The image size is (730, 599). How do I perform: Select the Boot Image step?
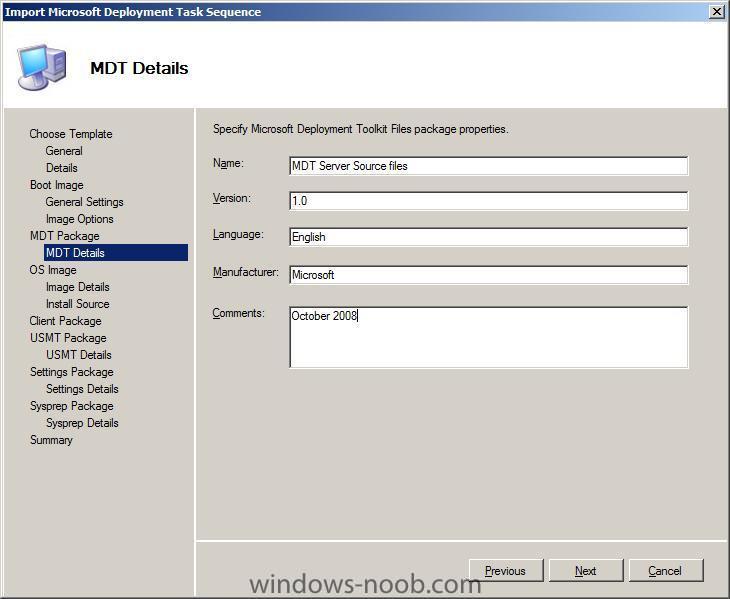[x=57, y=185]
